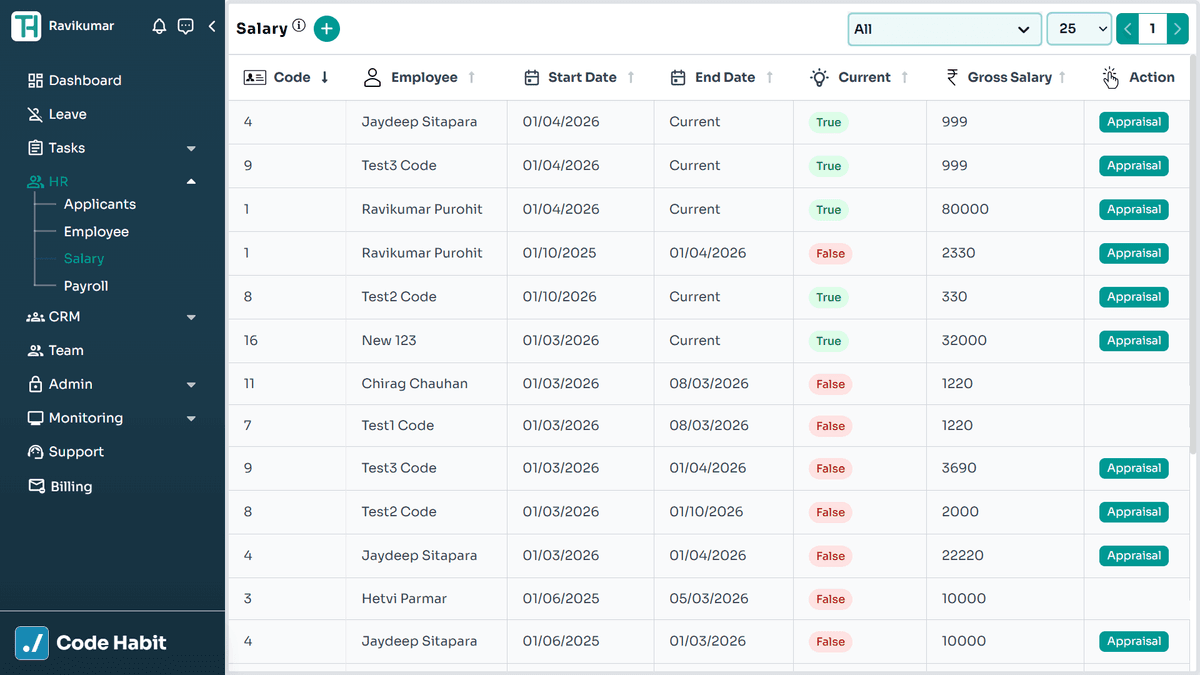Sort by Gross Salary column arrow
This screenshot has width=1200, height=675.
1062,77
